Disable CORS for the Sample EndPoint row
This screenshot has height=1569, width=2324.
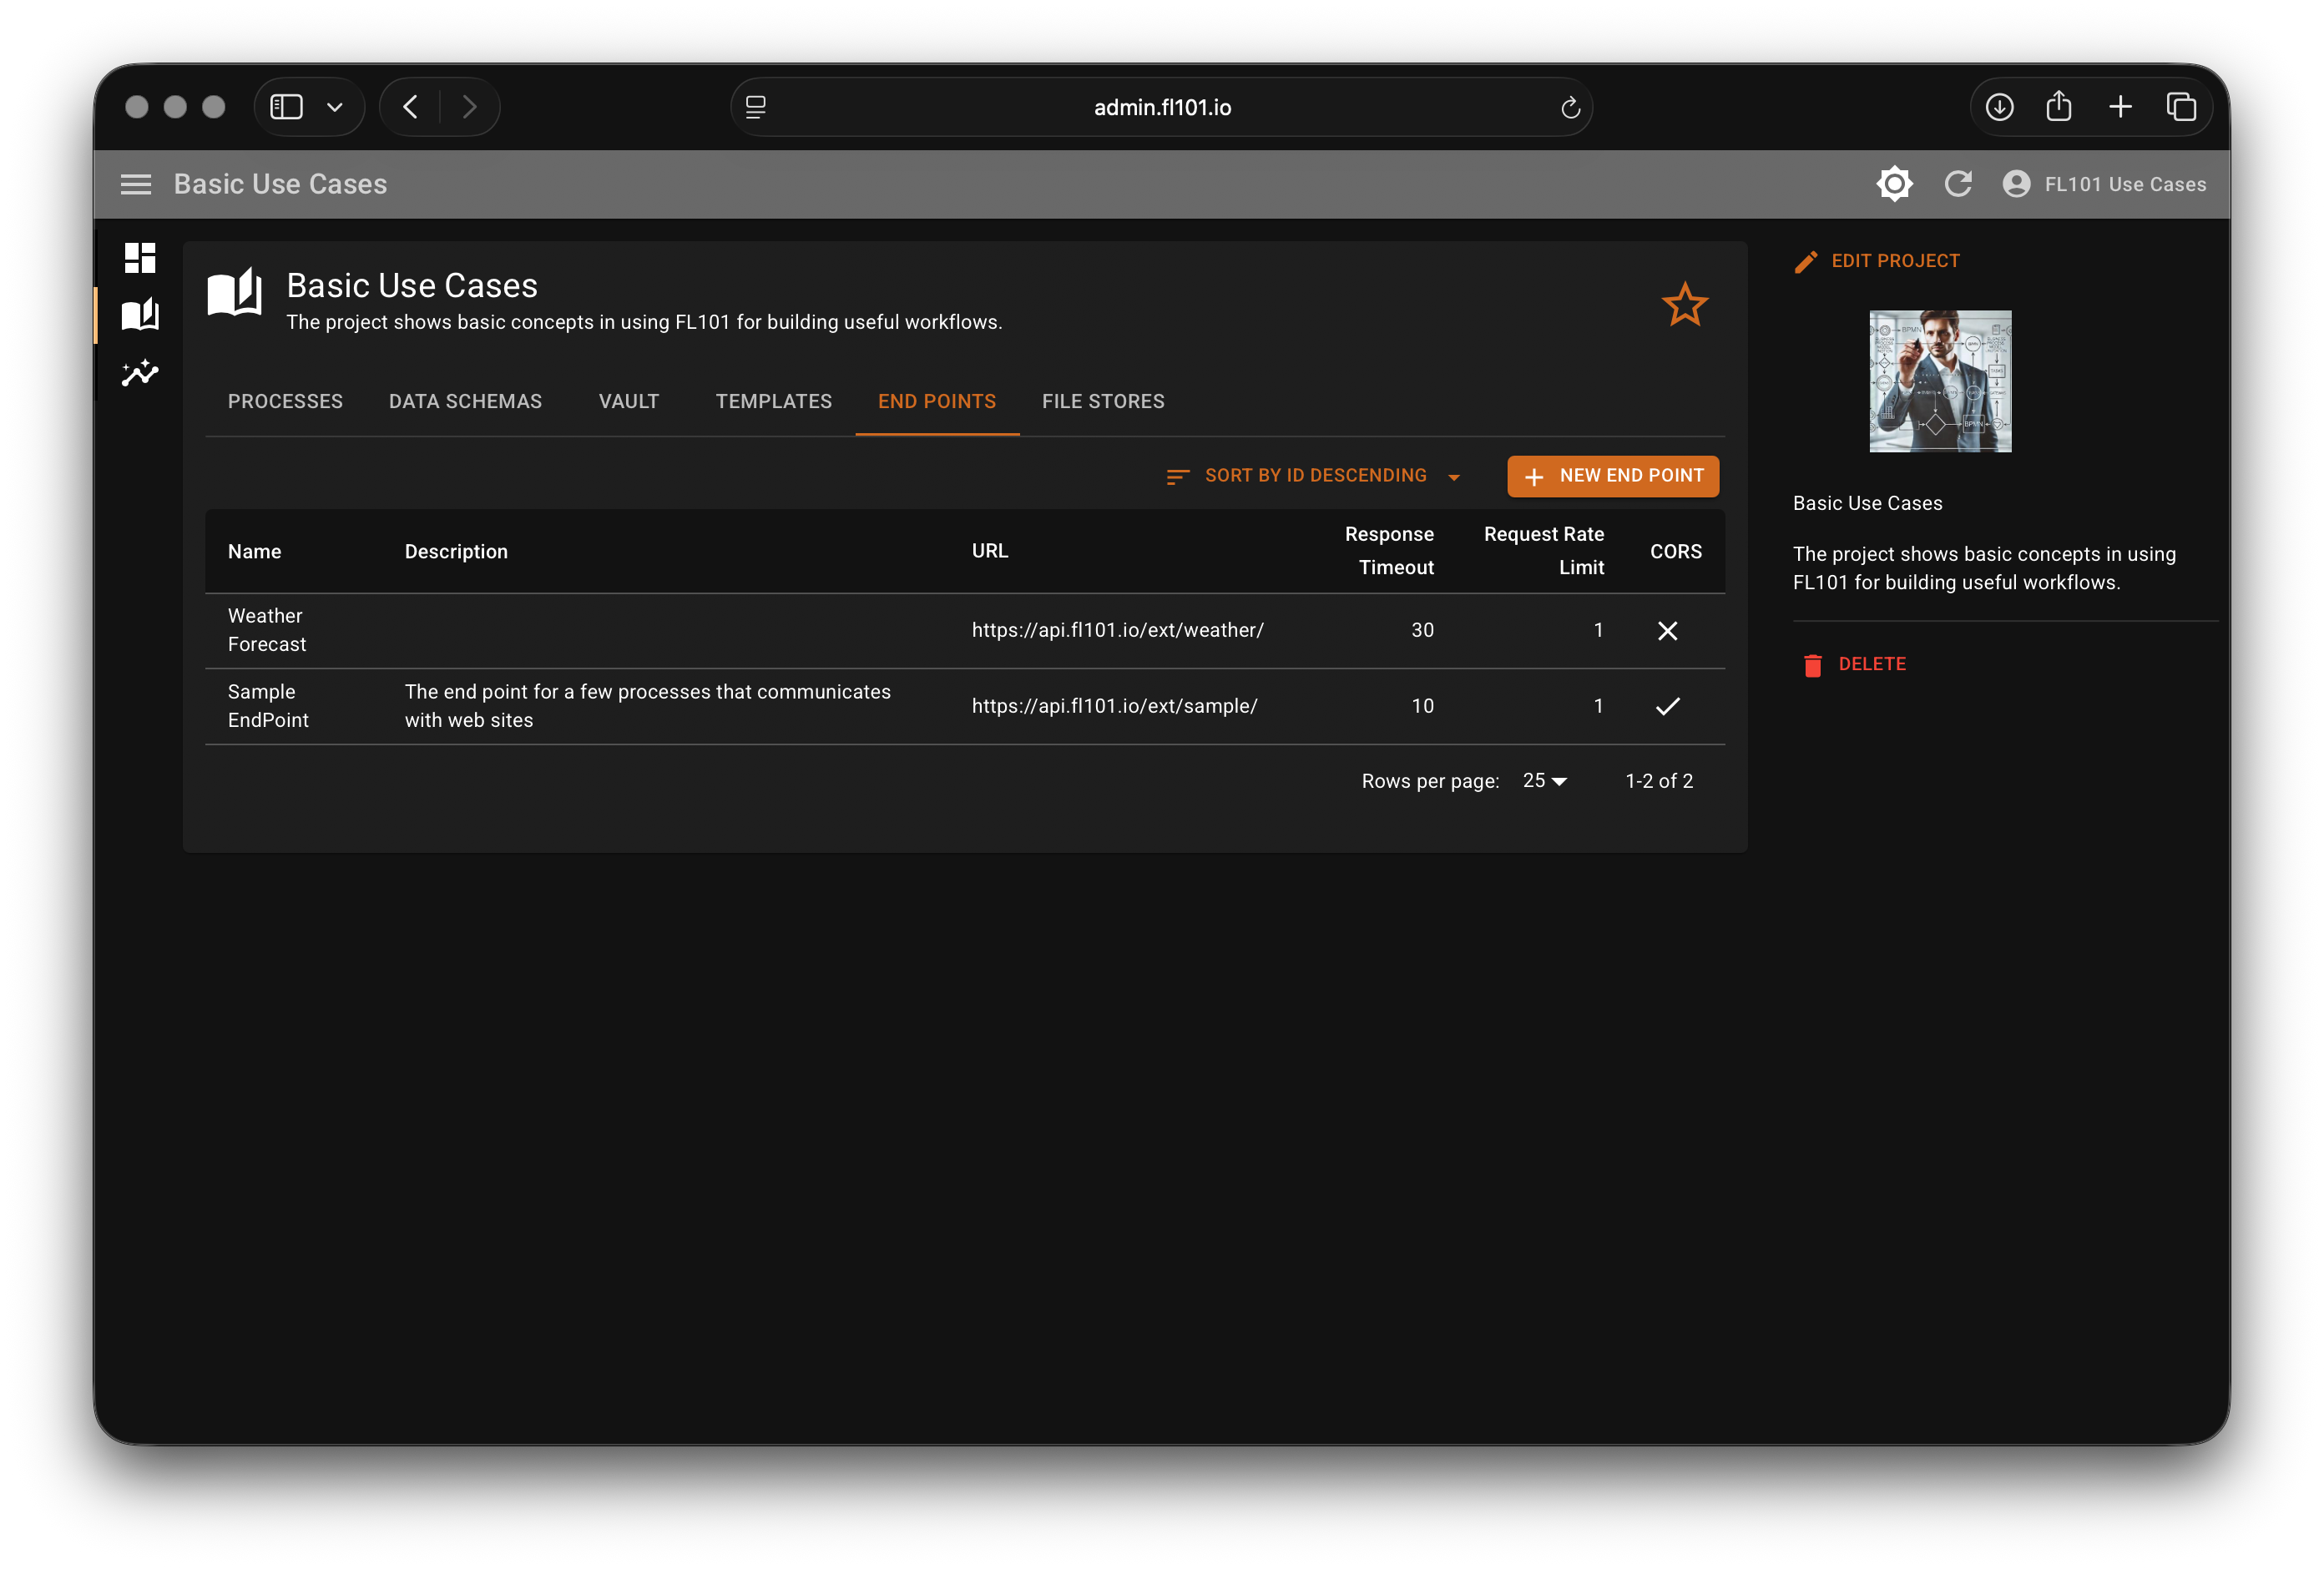click(1667, 705)
